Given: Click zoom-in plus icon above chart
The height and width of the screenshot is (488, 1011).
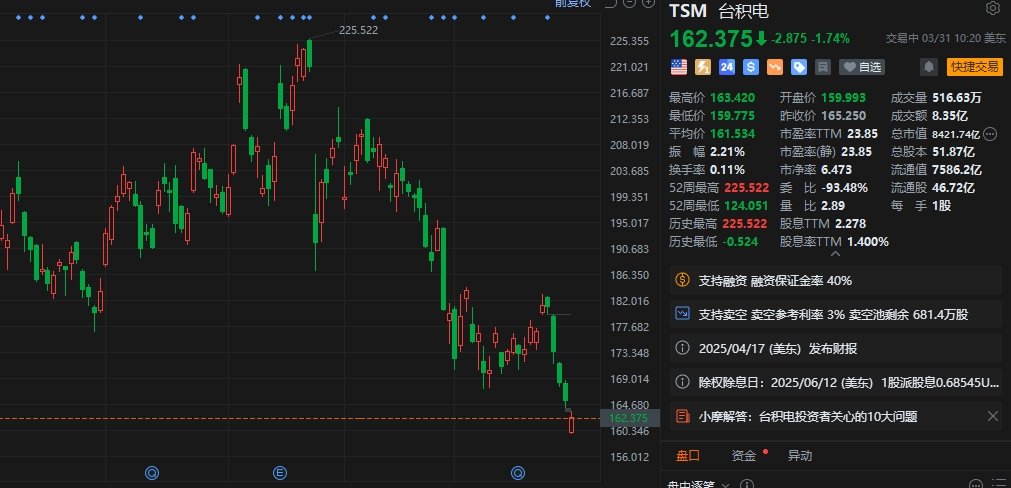Looking at the screenshot, I should [x=648, y=3].
